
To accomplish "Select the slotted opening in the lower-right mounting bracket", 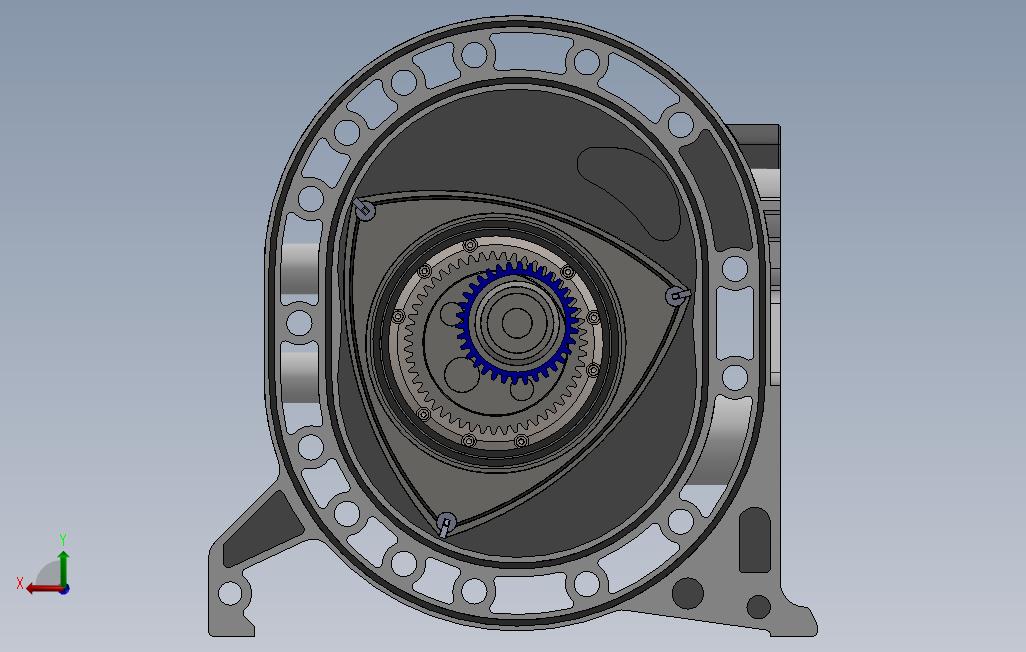I will pyautogui.click(x=754, y=540).
